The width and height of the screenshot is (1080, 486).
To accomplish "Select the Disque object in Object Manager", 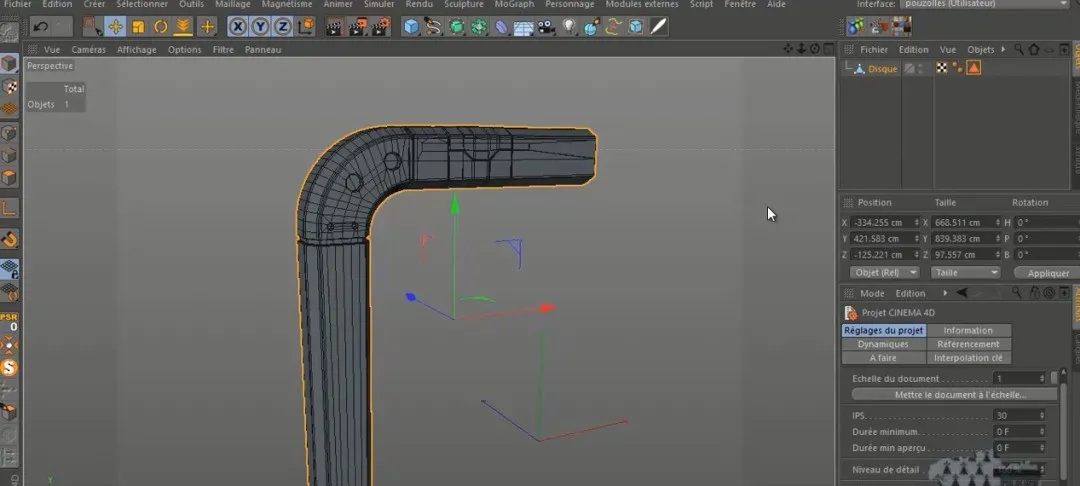I will click(x=882, y=69).
